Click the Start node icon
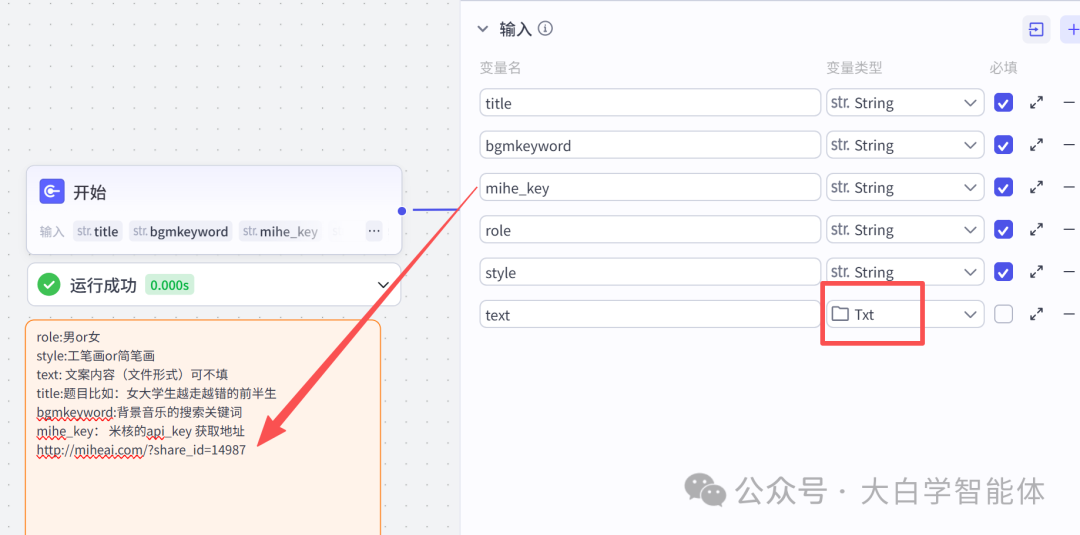 point(52,191)
